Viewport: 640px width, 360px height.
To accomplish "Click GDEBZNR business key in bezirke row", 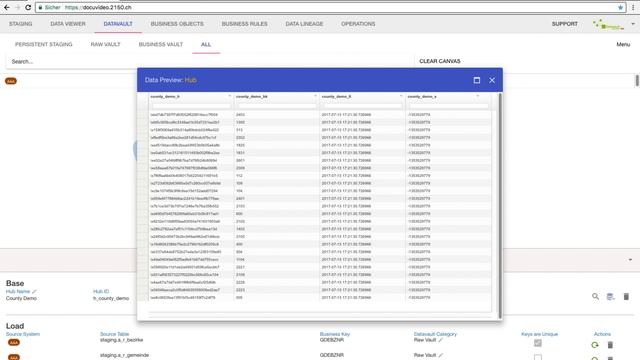I will click(332, 340).
